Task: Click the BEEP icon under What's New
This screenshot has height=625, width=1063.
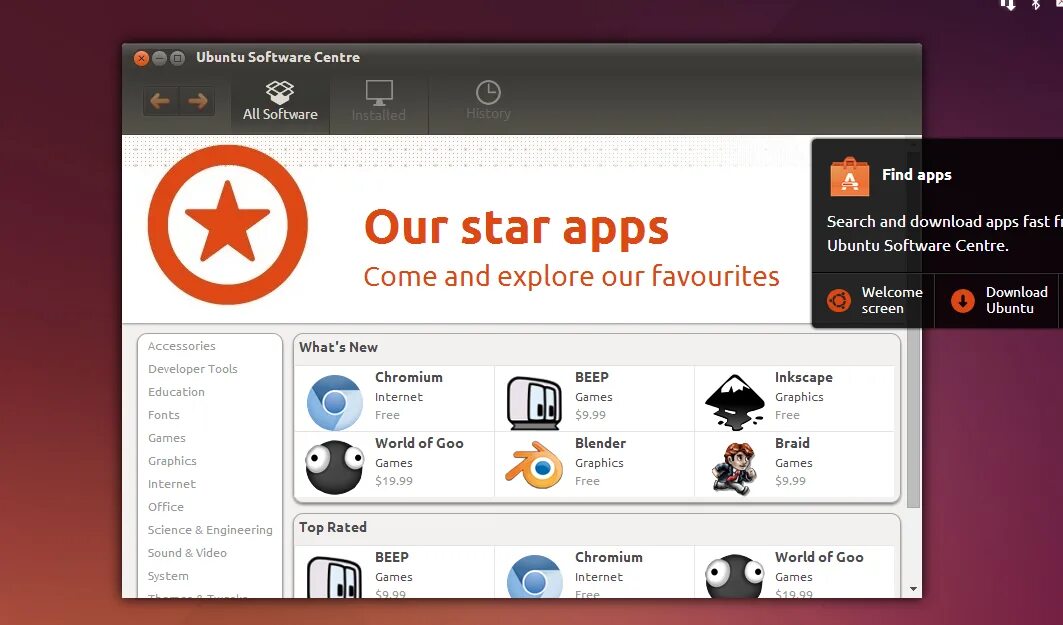Action: (x=534, y=403)
